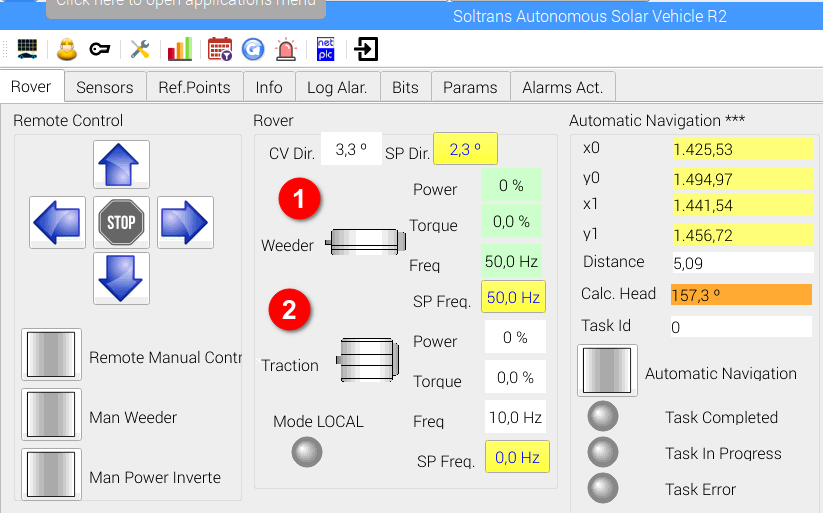Open the operator user icon
Image resolution: width=823 pixels, height=513 pixels.
point(67,49)
